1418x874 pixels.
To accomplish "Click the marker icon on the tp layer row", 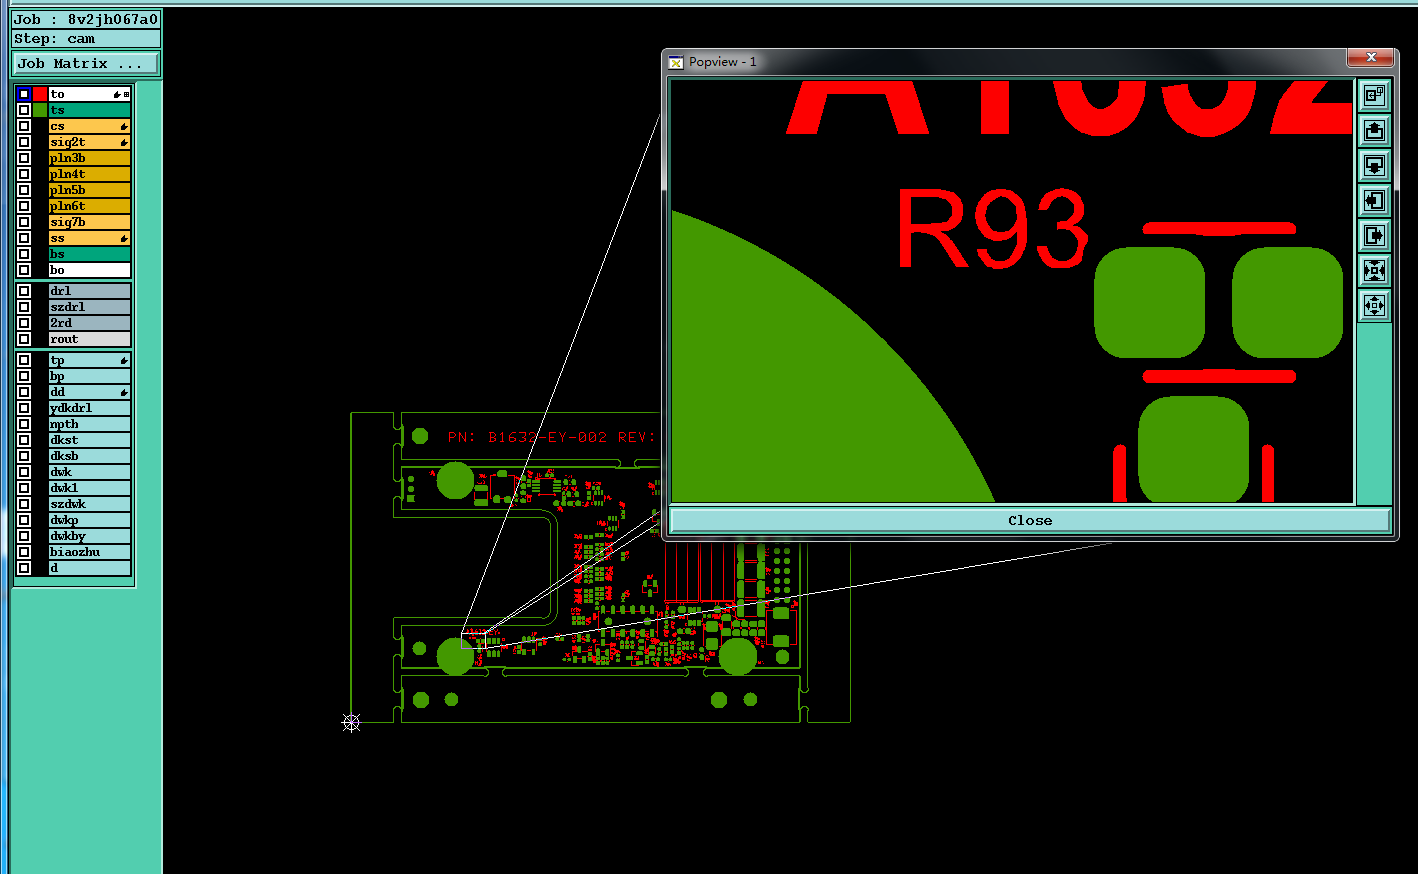I will (124, 360).
